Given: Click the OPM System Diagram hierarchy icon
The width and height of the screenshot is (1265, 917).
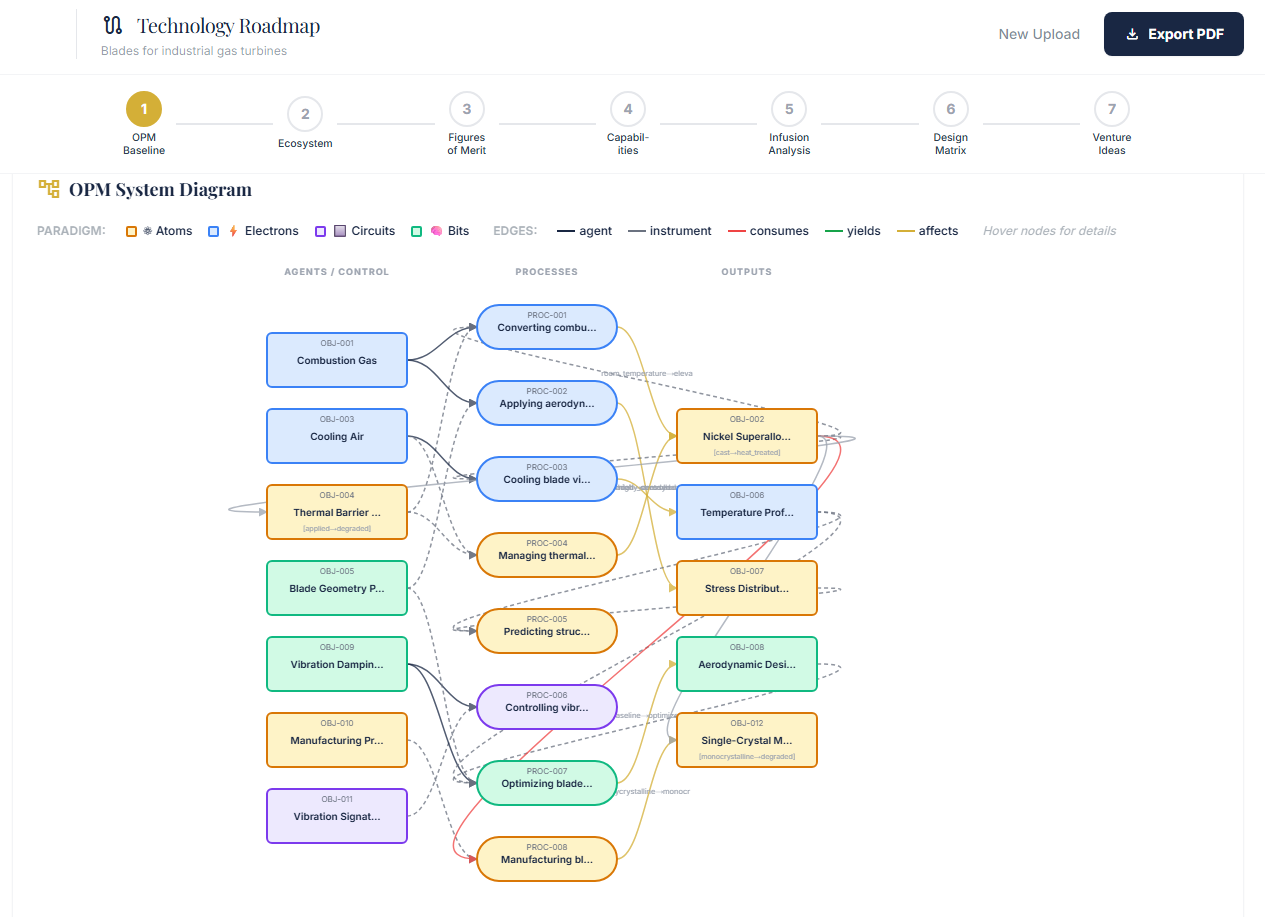Looking at the screenshot, I should [x=49, y=189].
